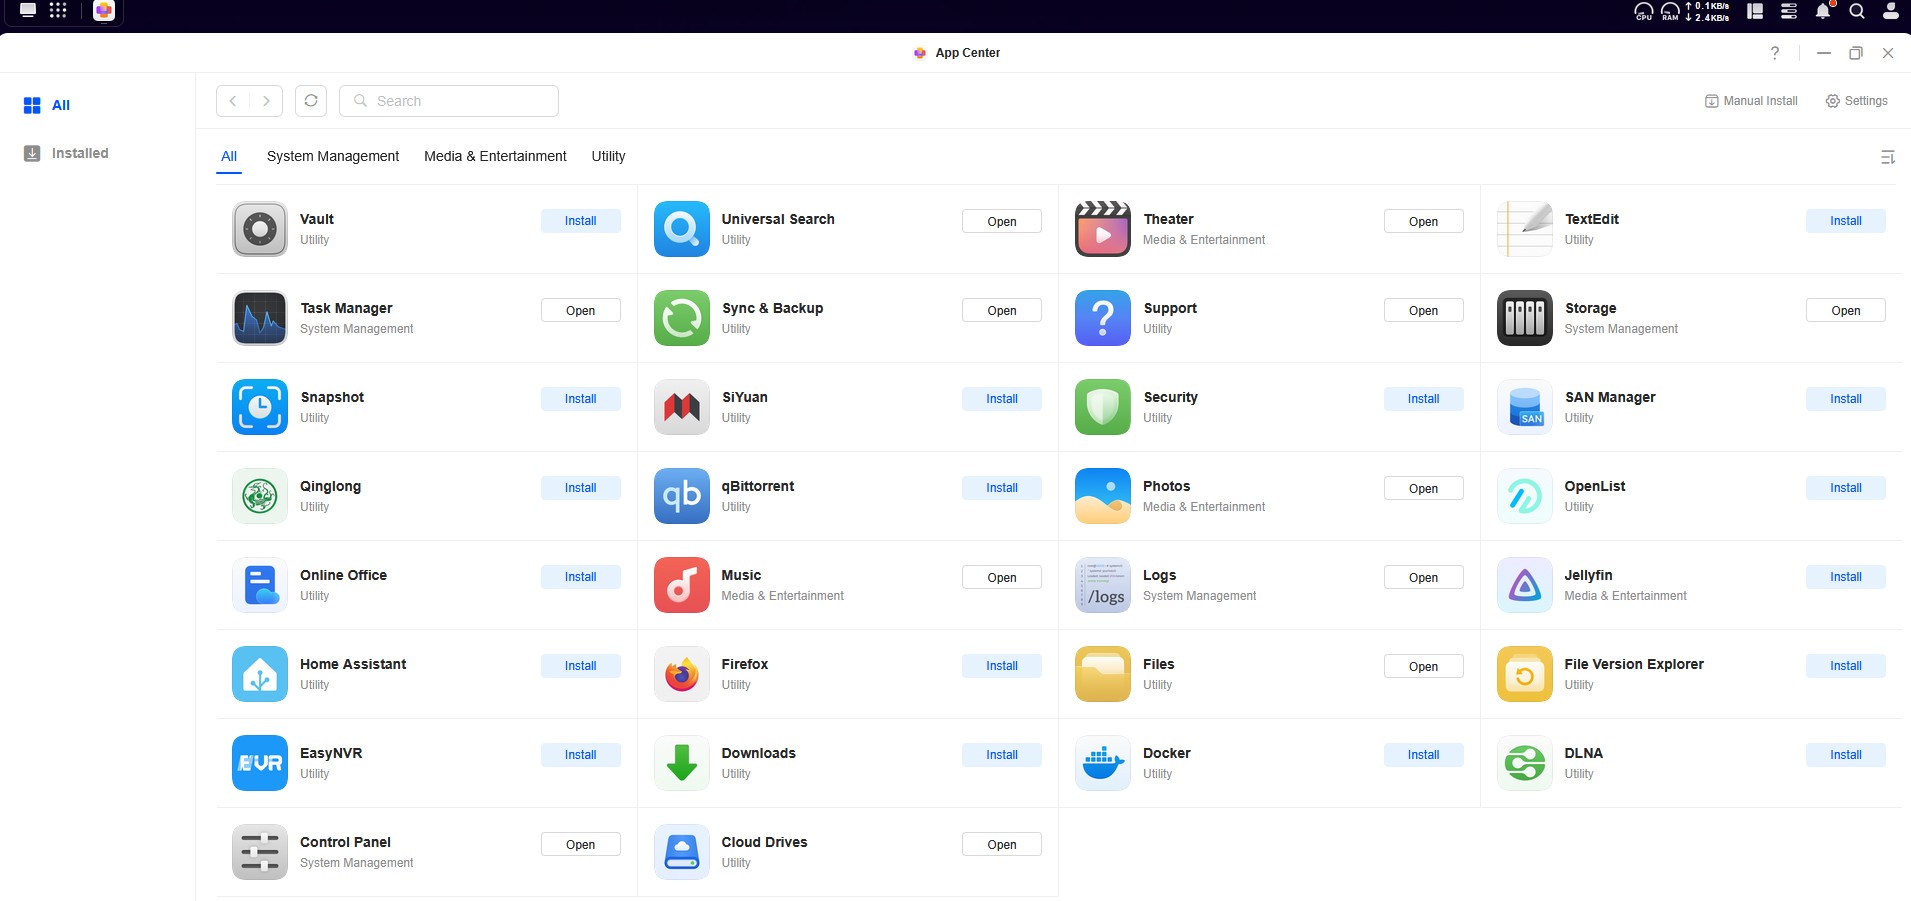Open the Photos app
Screen dimensions: 1911x901
1423,489
